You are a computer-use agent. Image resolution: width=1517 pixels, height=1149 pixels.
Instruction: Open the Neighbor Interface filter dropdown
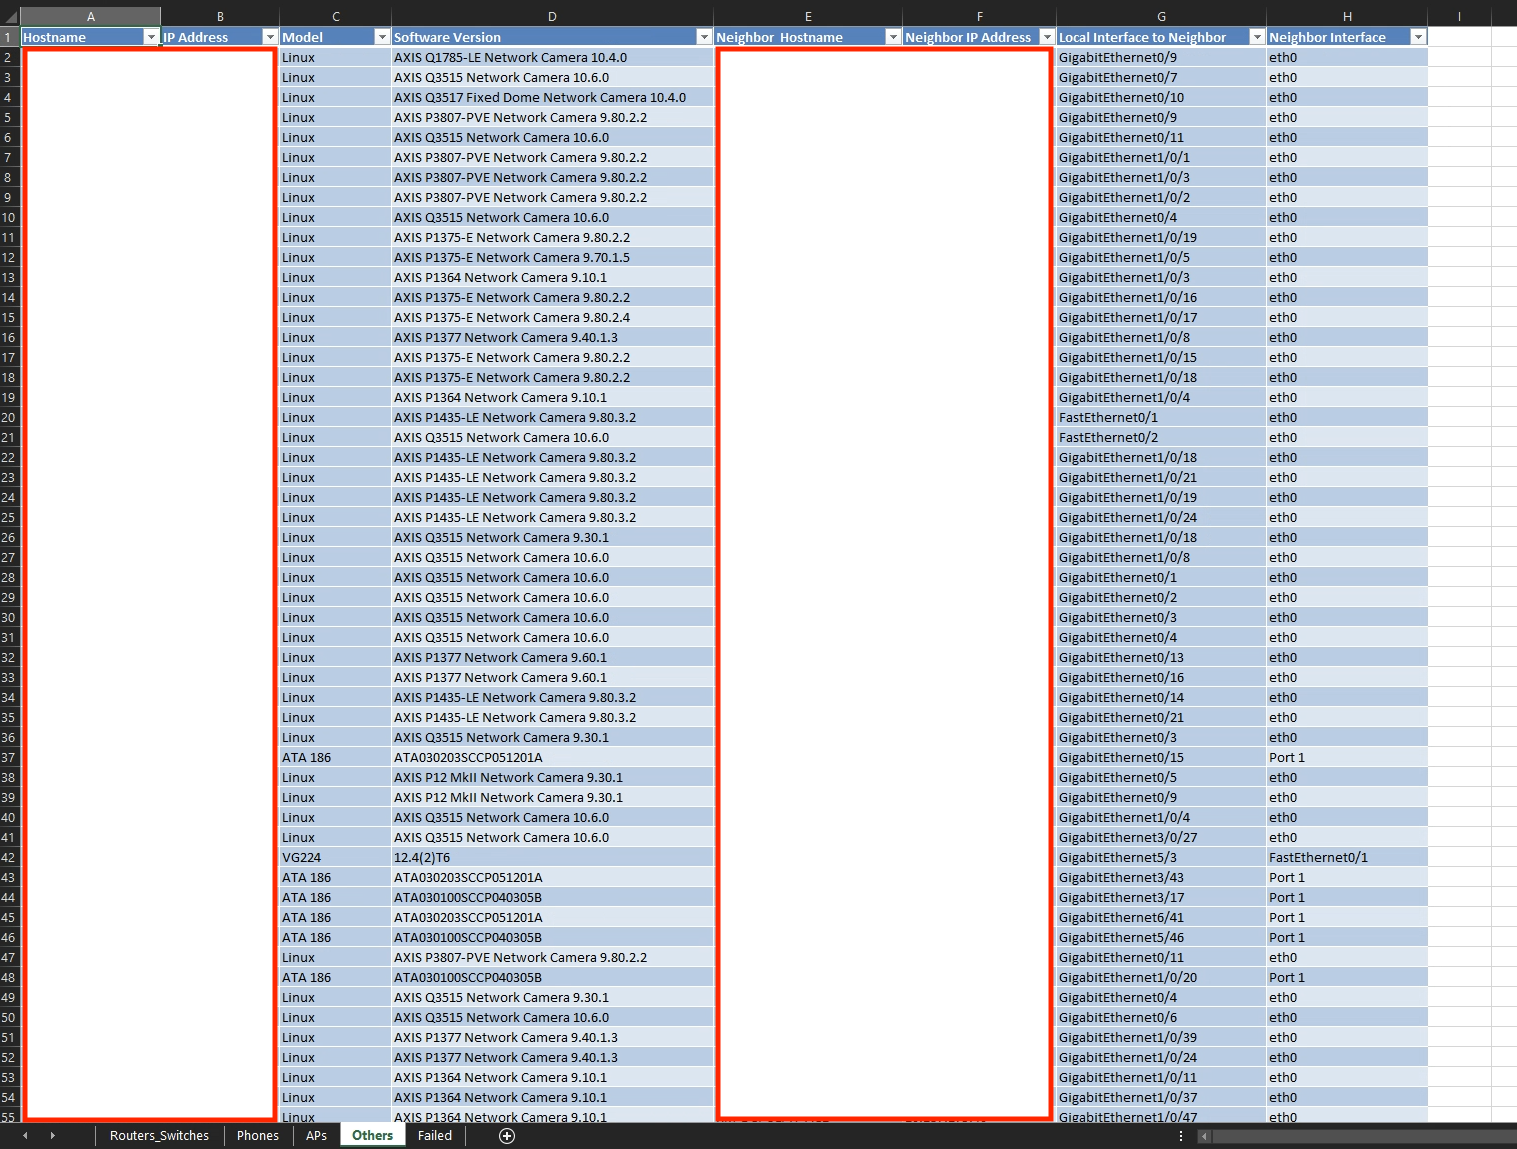click(1417, 37)
